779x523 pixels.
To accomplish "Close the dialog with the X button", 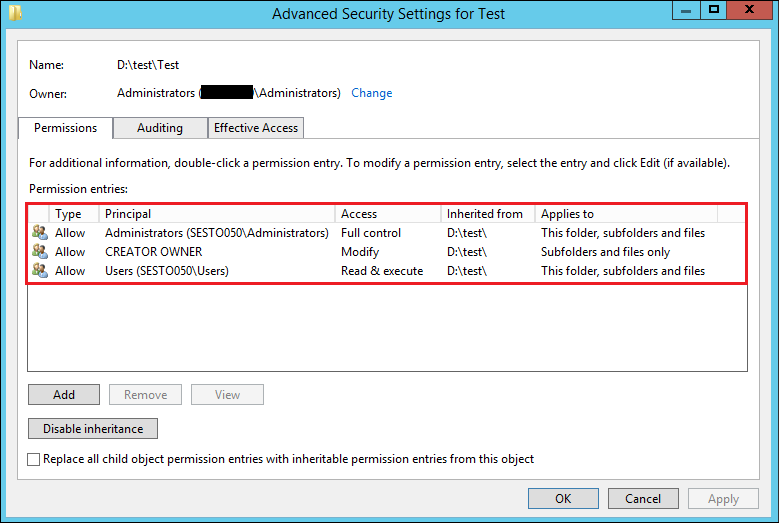I will pos(750,10).
